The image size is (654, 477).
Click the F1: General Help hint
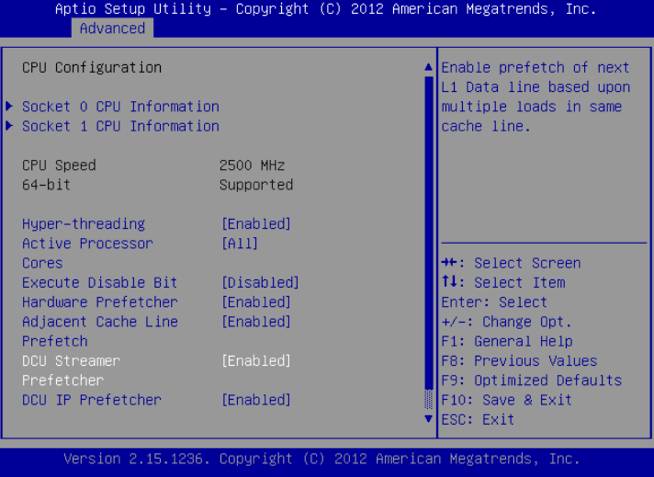pos(507,341)
